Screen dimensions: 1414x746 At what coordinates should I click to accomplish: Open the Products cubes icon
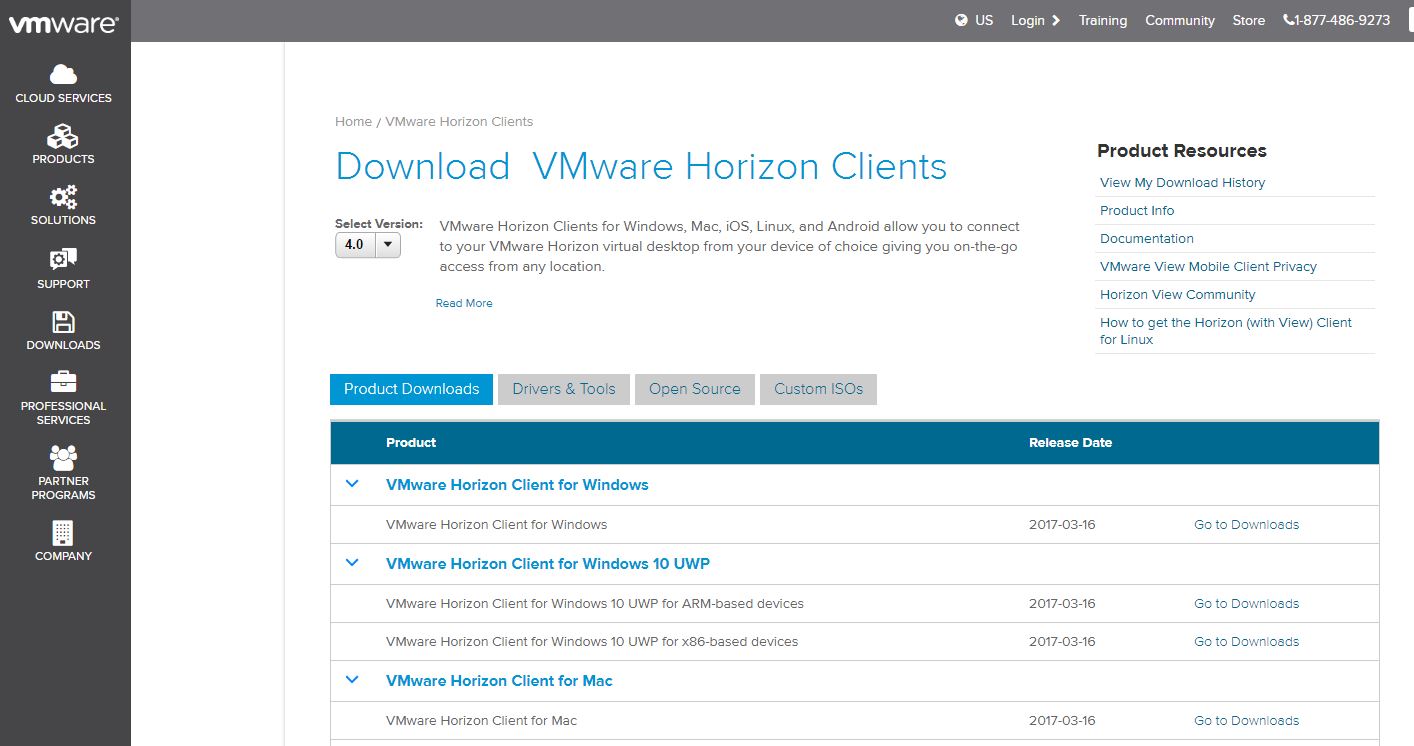[x=63, y=136]
